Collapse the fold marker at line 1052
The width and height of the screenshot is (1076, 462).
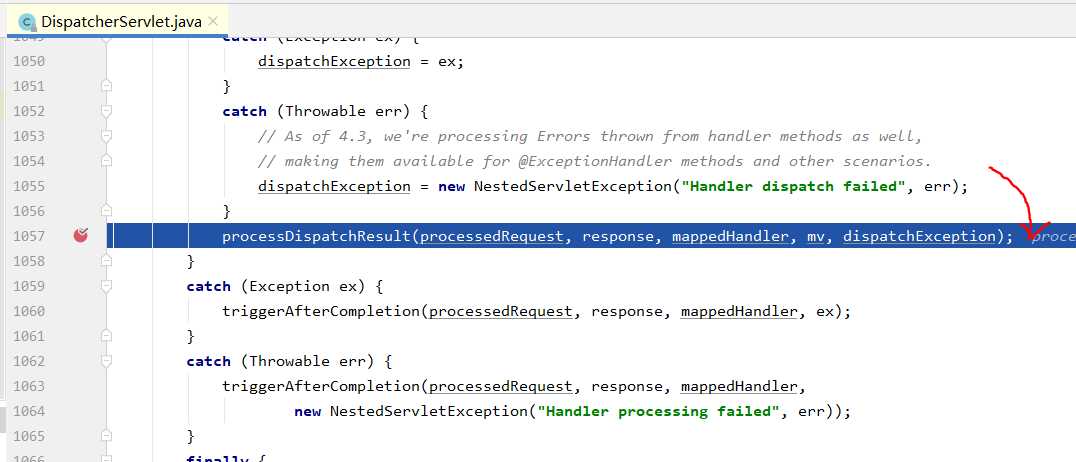106,111
